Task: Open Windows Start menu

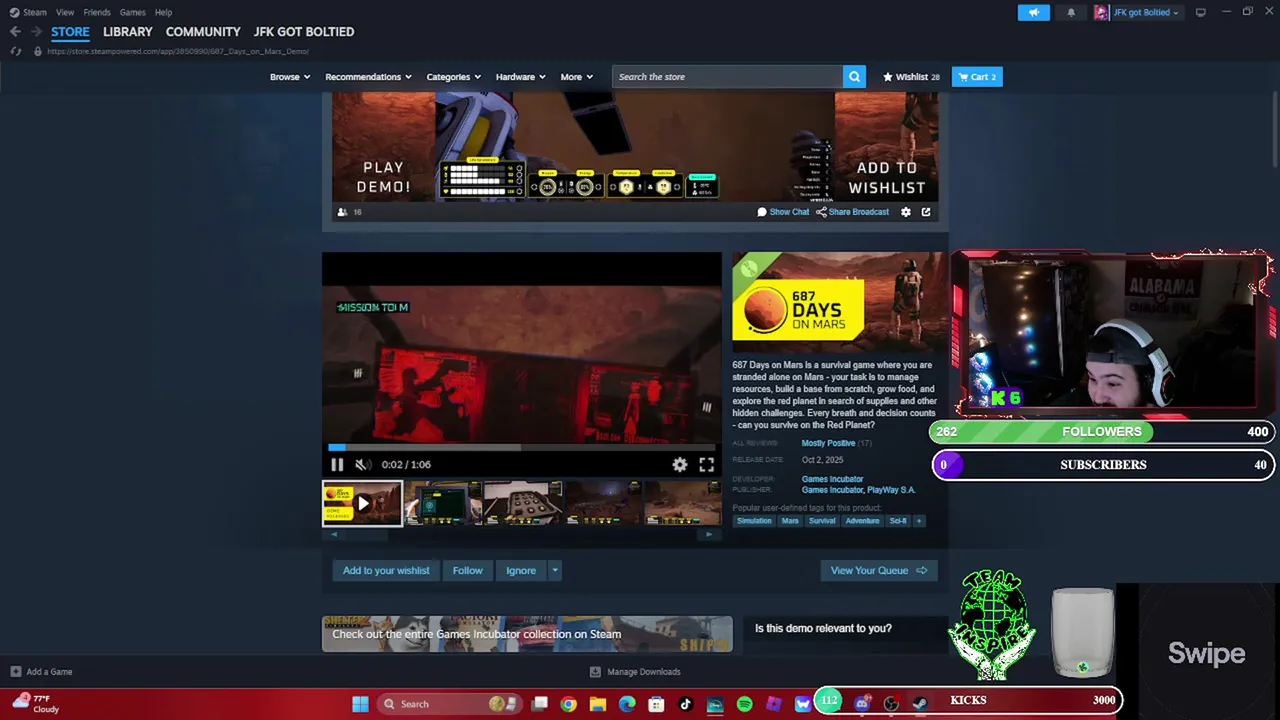Action: pyautogui.click(x=360, y=704)
